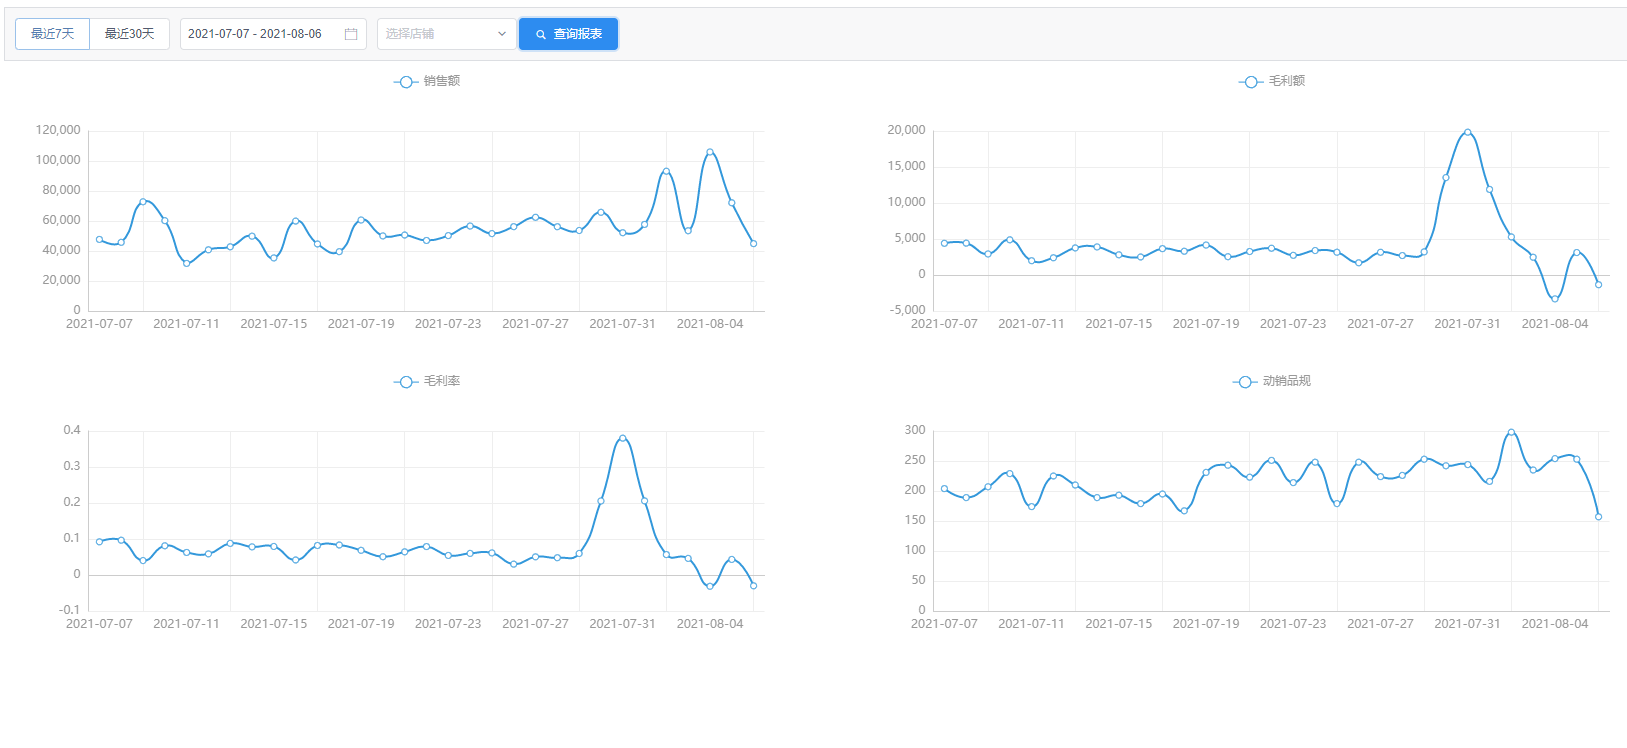
Task: Click the first data point of 毛利率 chart
Action: coord(99,542)
